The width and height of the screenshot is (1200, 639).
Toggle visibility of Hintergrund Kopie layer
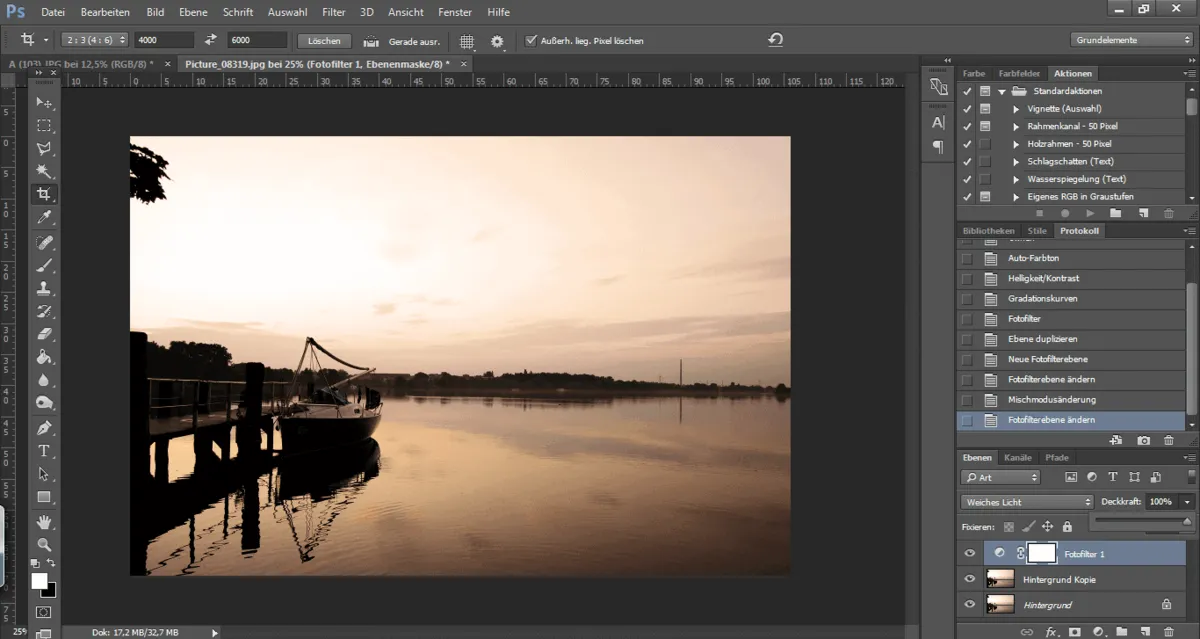click(x=968, y=578)
